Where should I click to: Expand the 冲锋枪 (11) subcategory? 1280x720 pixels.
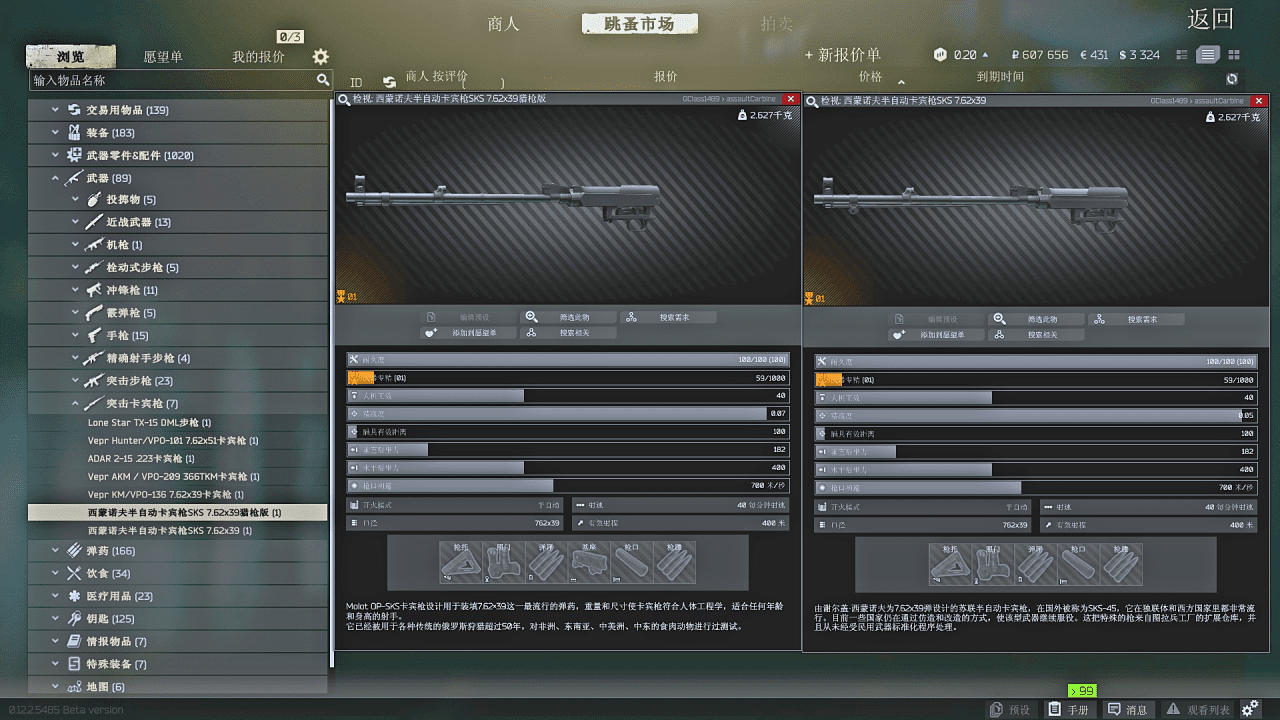pyautogui.click(x=75, y=290)
